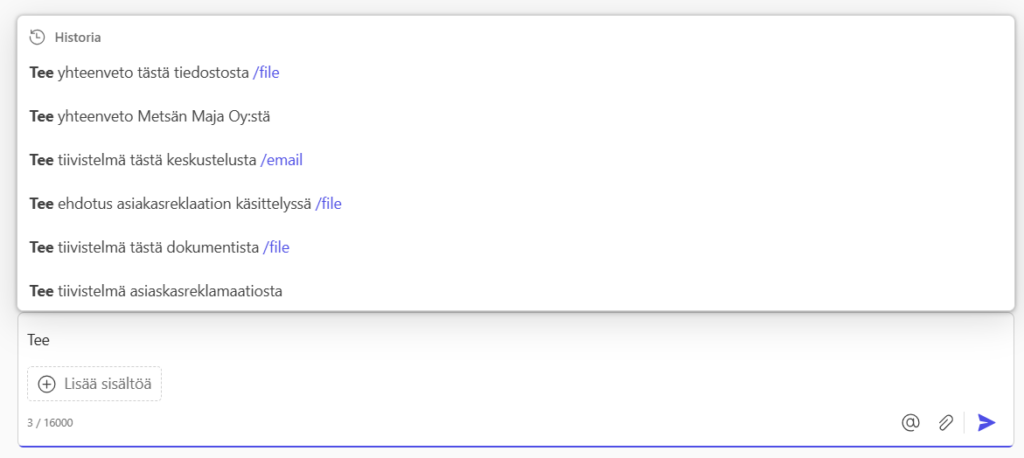Viewport: 1024px width, 458px height.
Task: Open the Lisää sisältöä button
Action: (94, 384)
